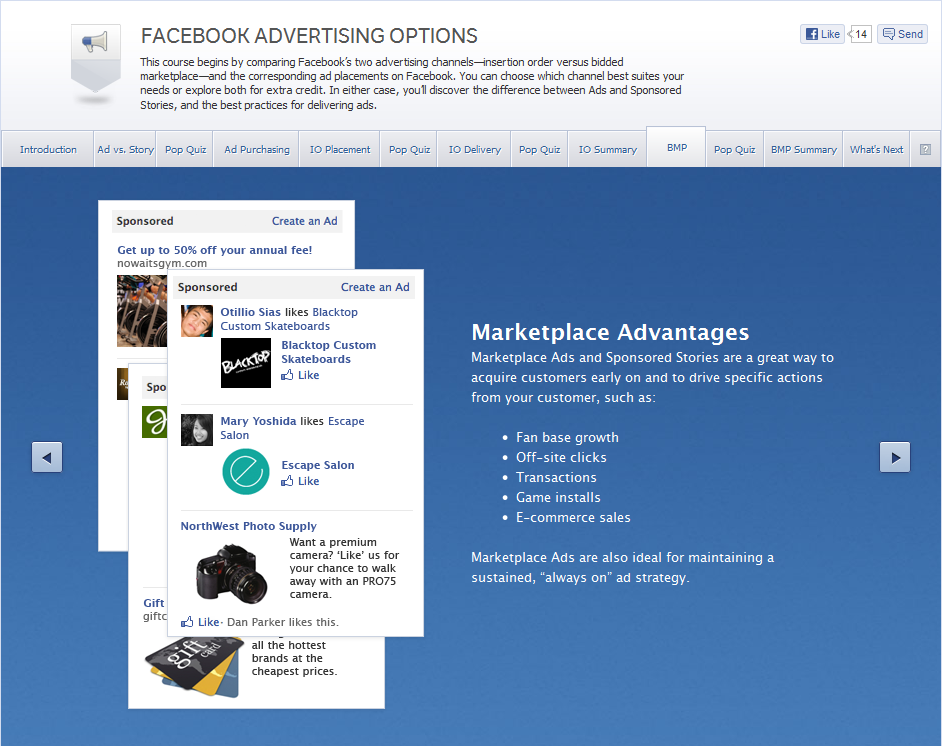Click the Escape Salon teal logo
The width and height of the screenshot is (942, 746).
(246, 472)
